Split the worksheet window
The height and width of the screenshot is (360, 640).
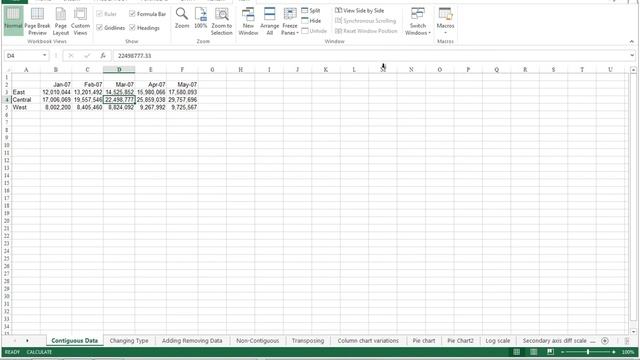pyautogui.click(x=311, y=11)
